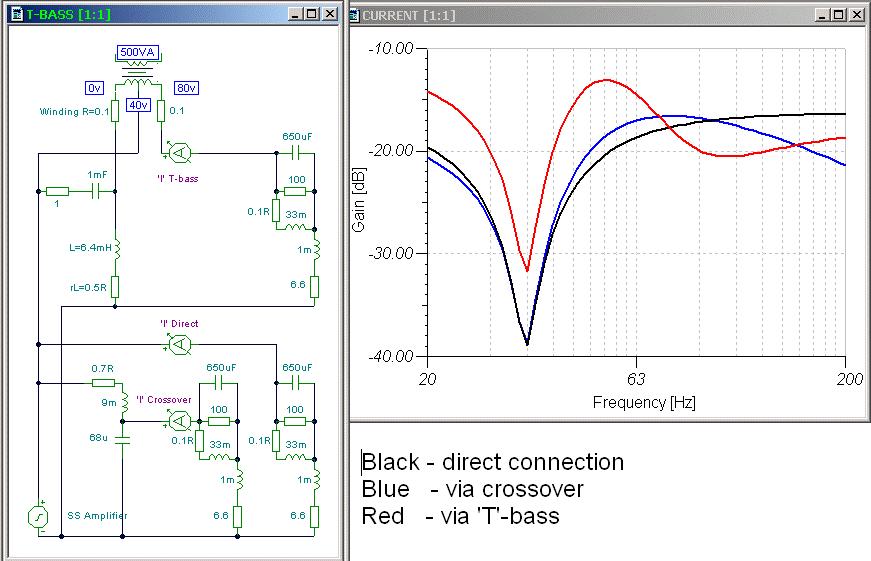871x561 pixels.
Task: Select the 68u capacitor symbol
Action: pos(122,440)
